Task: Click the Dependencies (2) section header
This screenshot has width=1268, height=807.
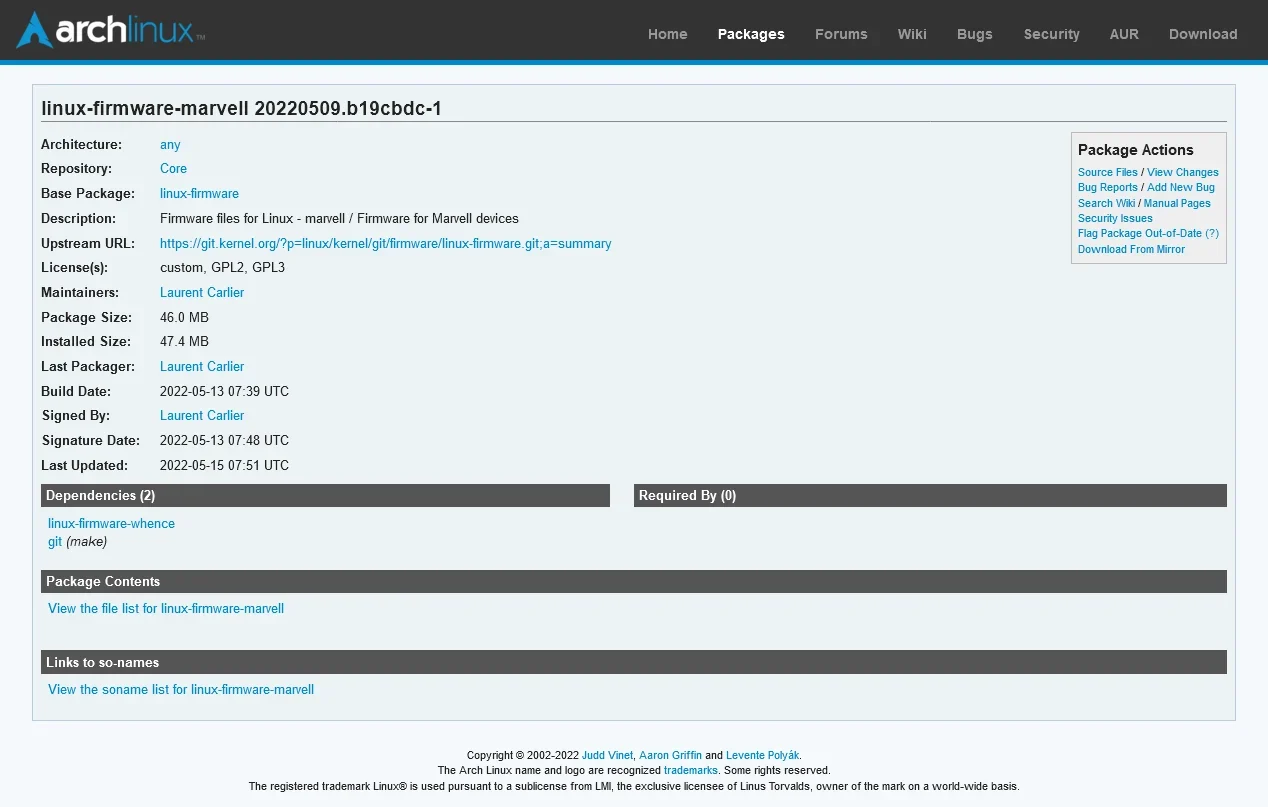Action: 325,496
